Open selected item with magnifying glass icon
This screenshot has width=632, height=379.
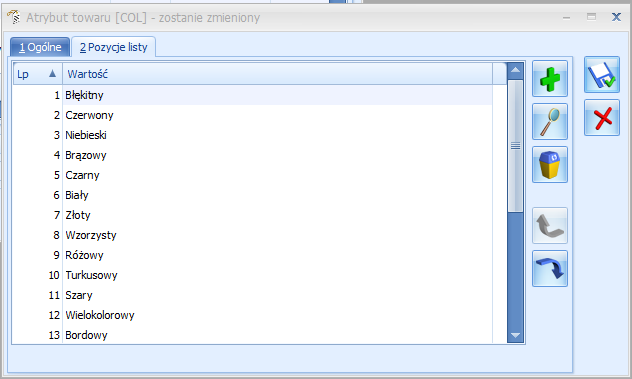[x=550, y=121]
